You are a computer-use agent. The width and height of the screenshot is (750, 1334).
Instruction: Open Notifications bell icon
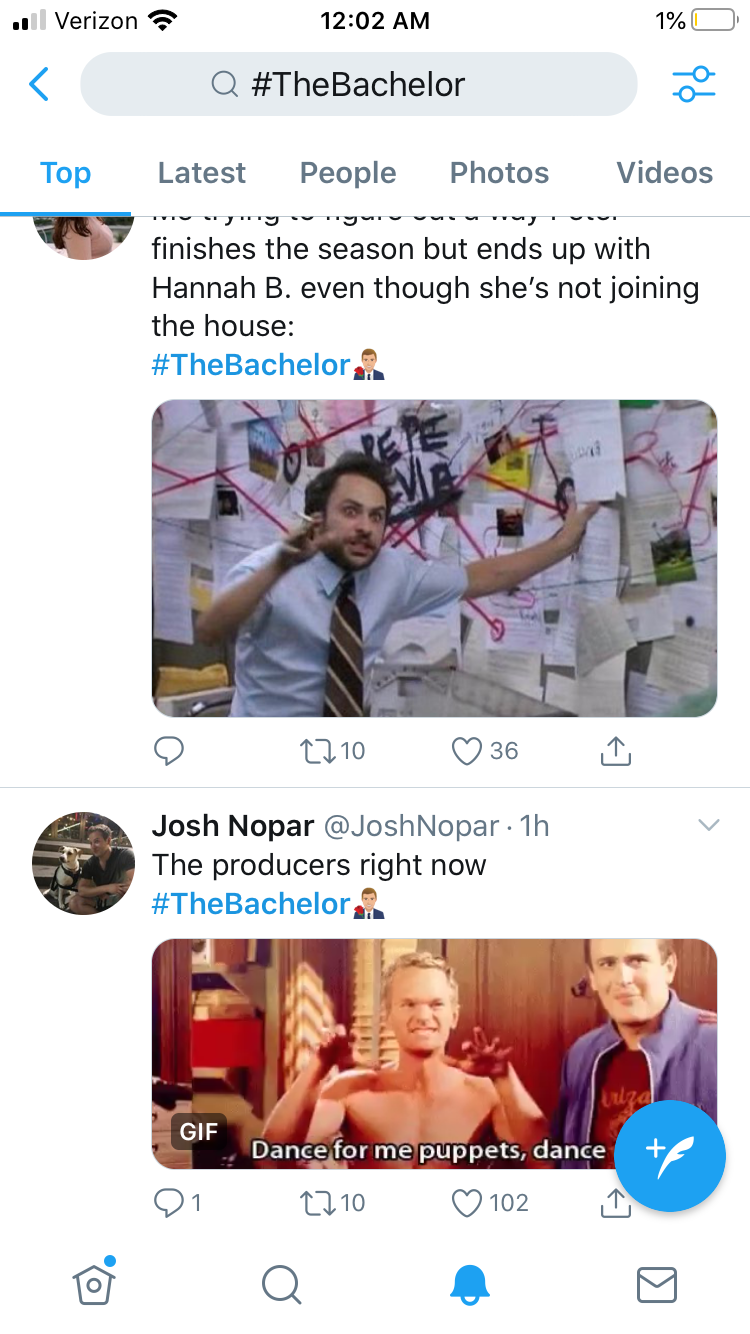coord(469,1284)
